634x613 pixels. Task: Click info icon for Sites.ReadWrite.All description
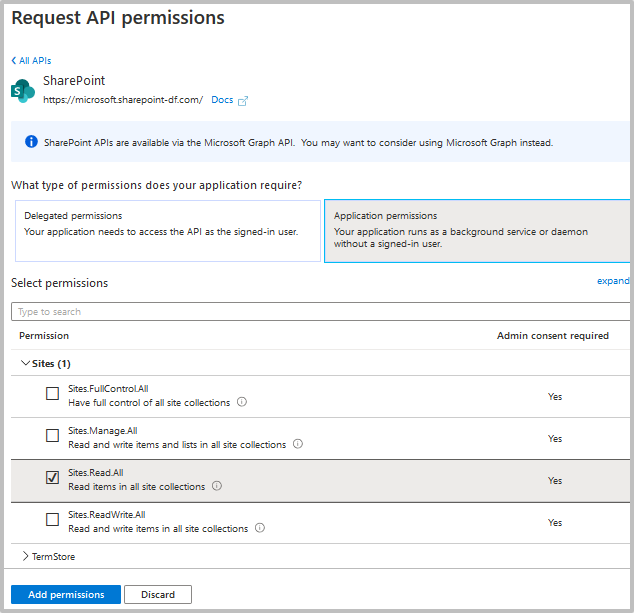[260, 528]
